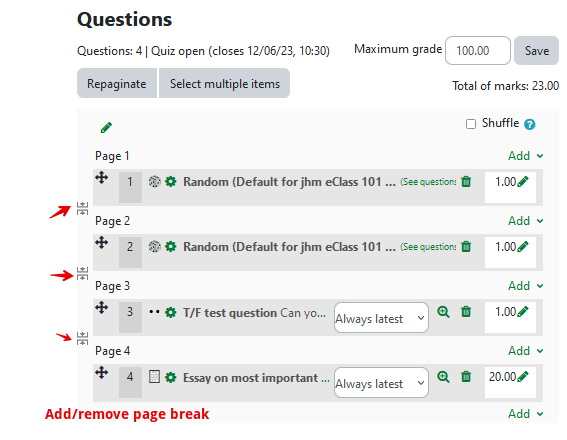Click the Maximum grade input field
This screenshot has width=567, height=440.
click(478, 50)
